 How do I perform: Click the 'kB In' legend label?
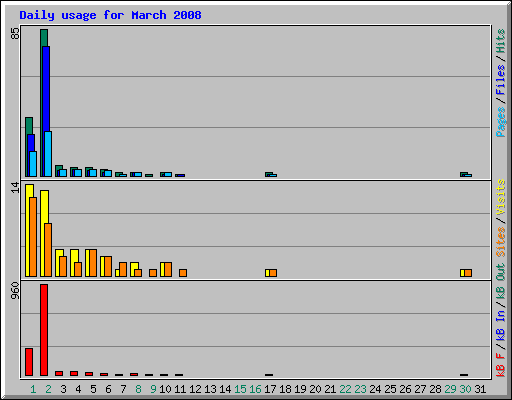[x=500, y=325]
